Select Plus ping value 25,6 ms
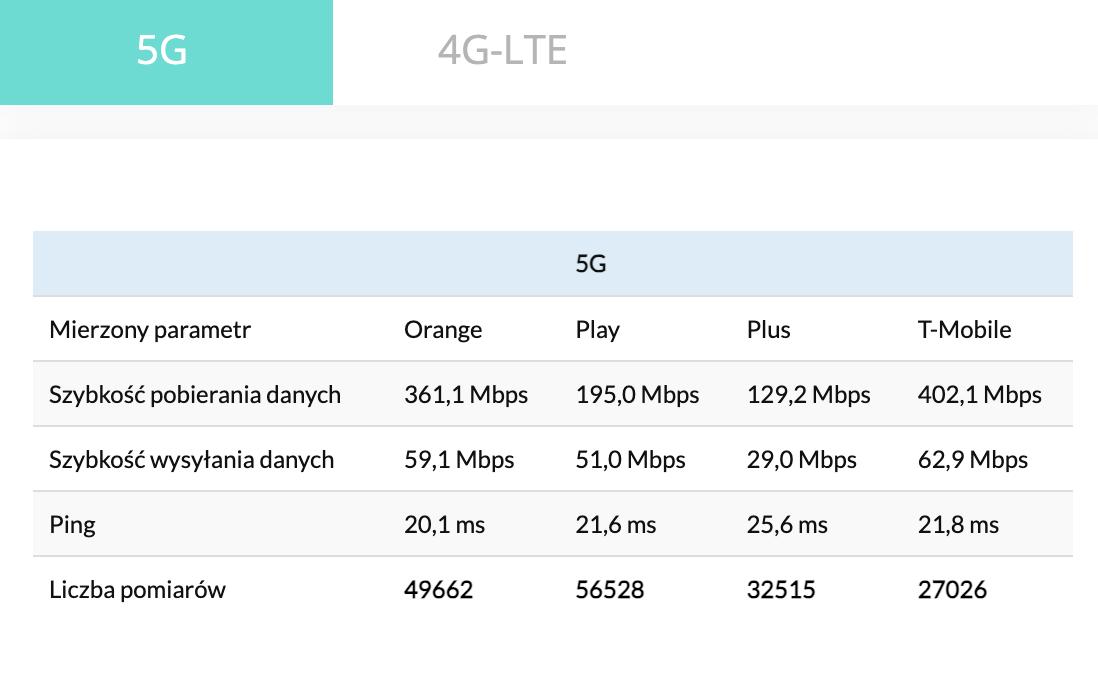Image resolution: width=1098 pixels, height=690 pixels. point(787,525)
